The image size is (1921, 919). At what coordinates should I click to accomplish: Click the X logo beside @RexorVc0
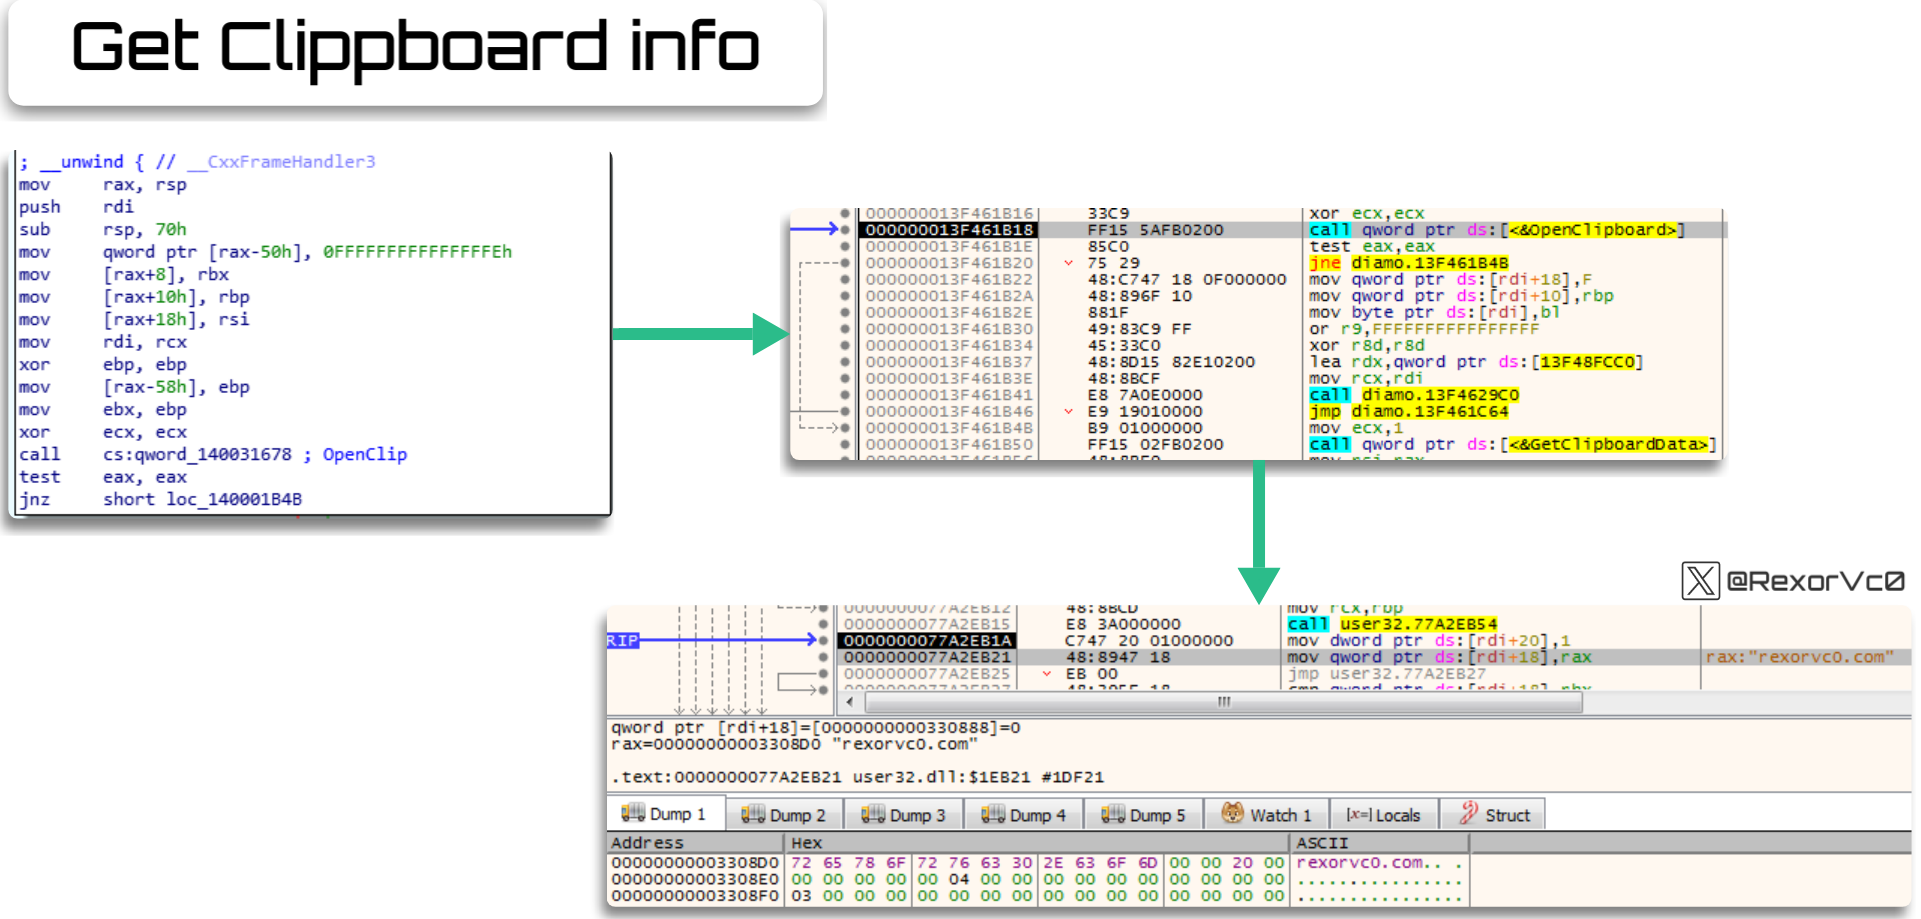1700,580
